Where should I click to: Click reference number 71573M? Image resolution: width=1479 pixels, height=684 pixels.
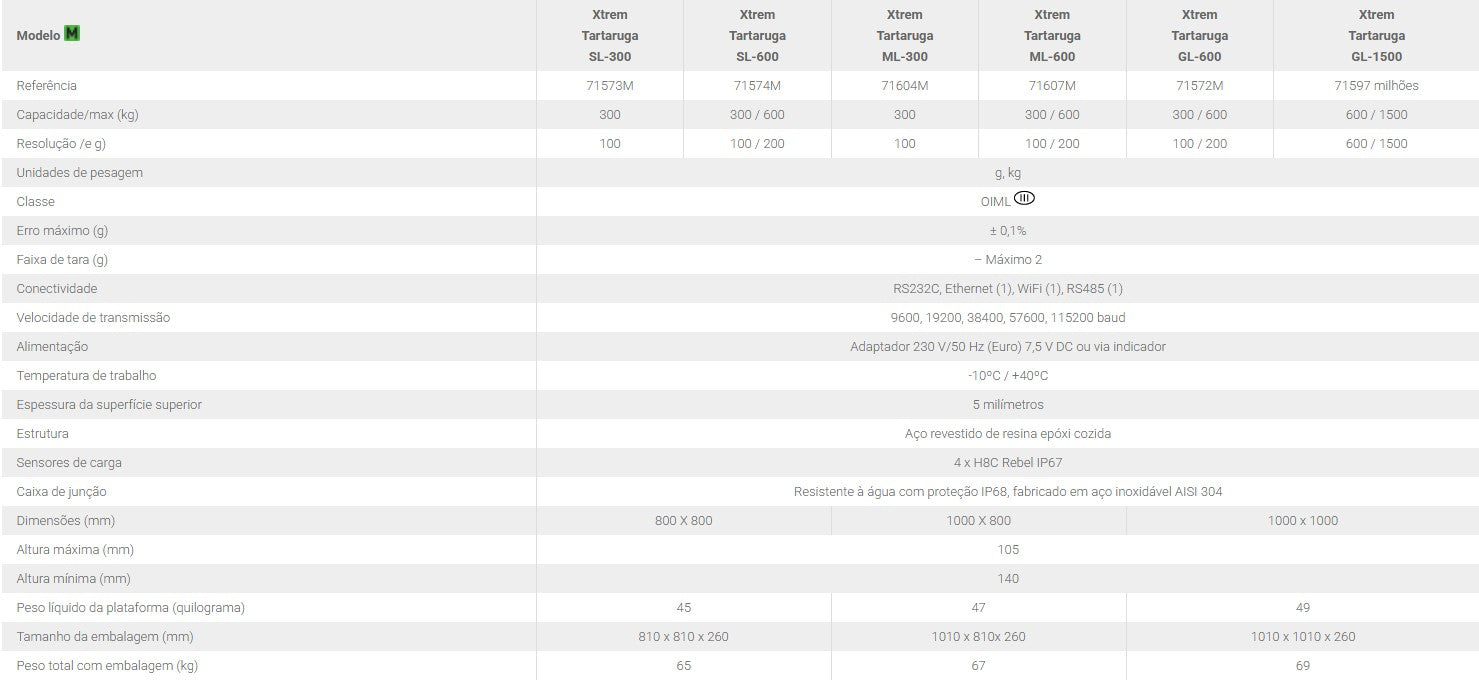click(x=610, y=86)
